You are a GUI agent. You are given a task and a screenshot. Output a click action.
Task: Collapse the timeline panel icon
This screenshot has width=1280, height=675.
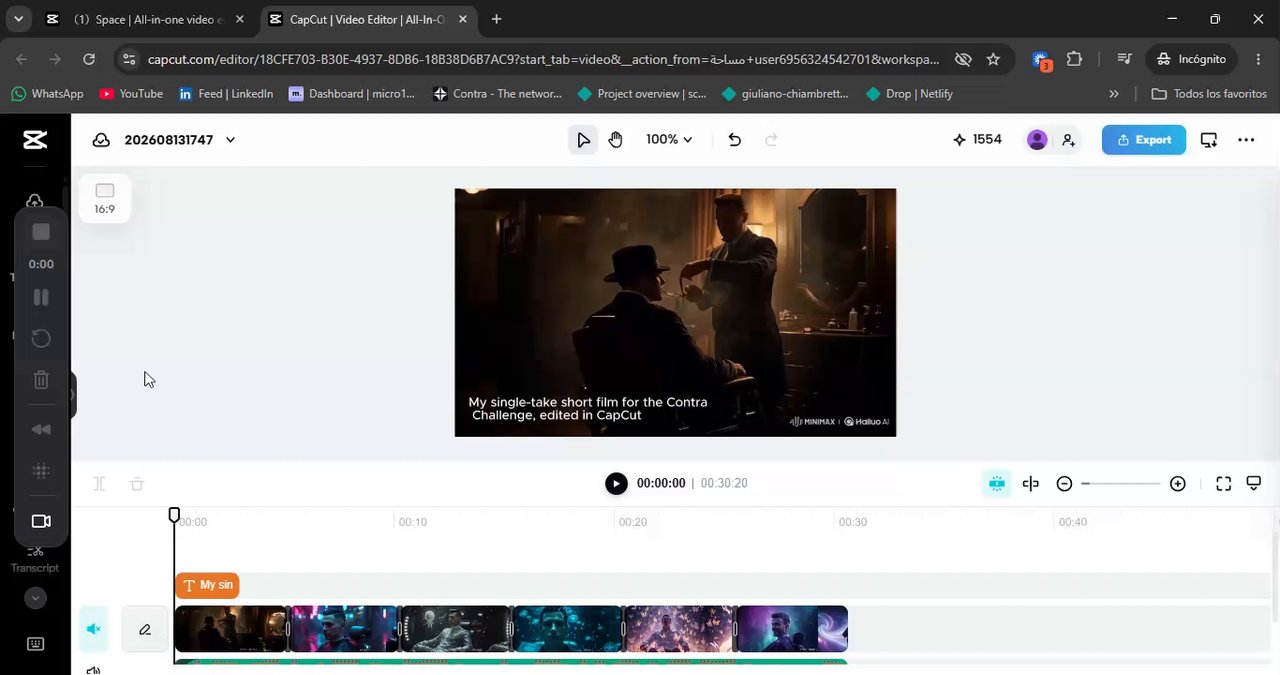click(1254, 484)
